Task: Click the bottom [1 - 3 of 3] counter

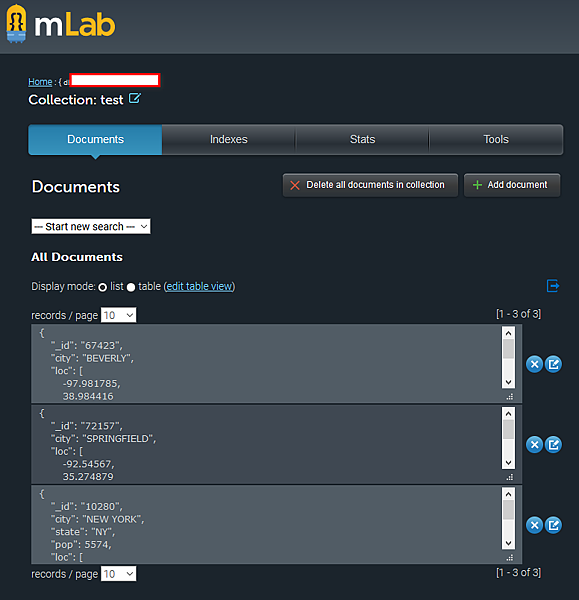Action: [519, 573]
